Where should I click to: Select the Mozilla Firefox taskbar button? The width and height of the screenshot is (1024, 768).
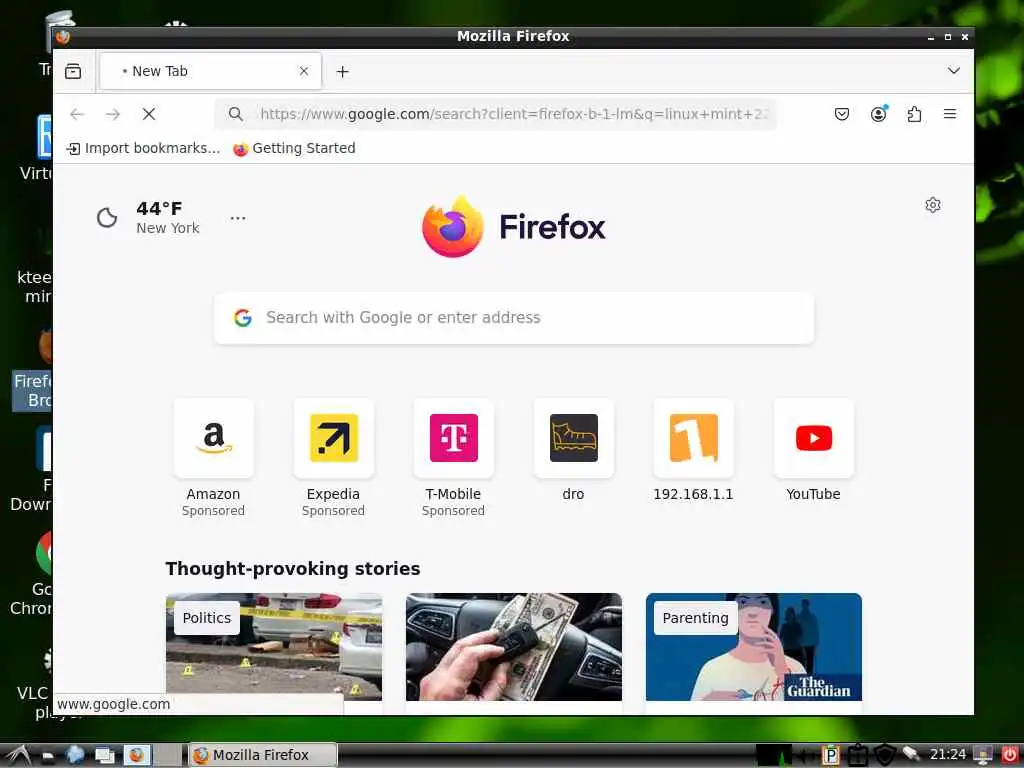click(262, 755)
